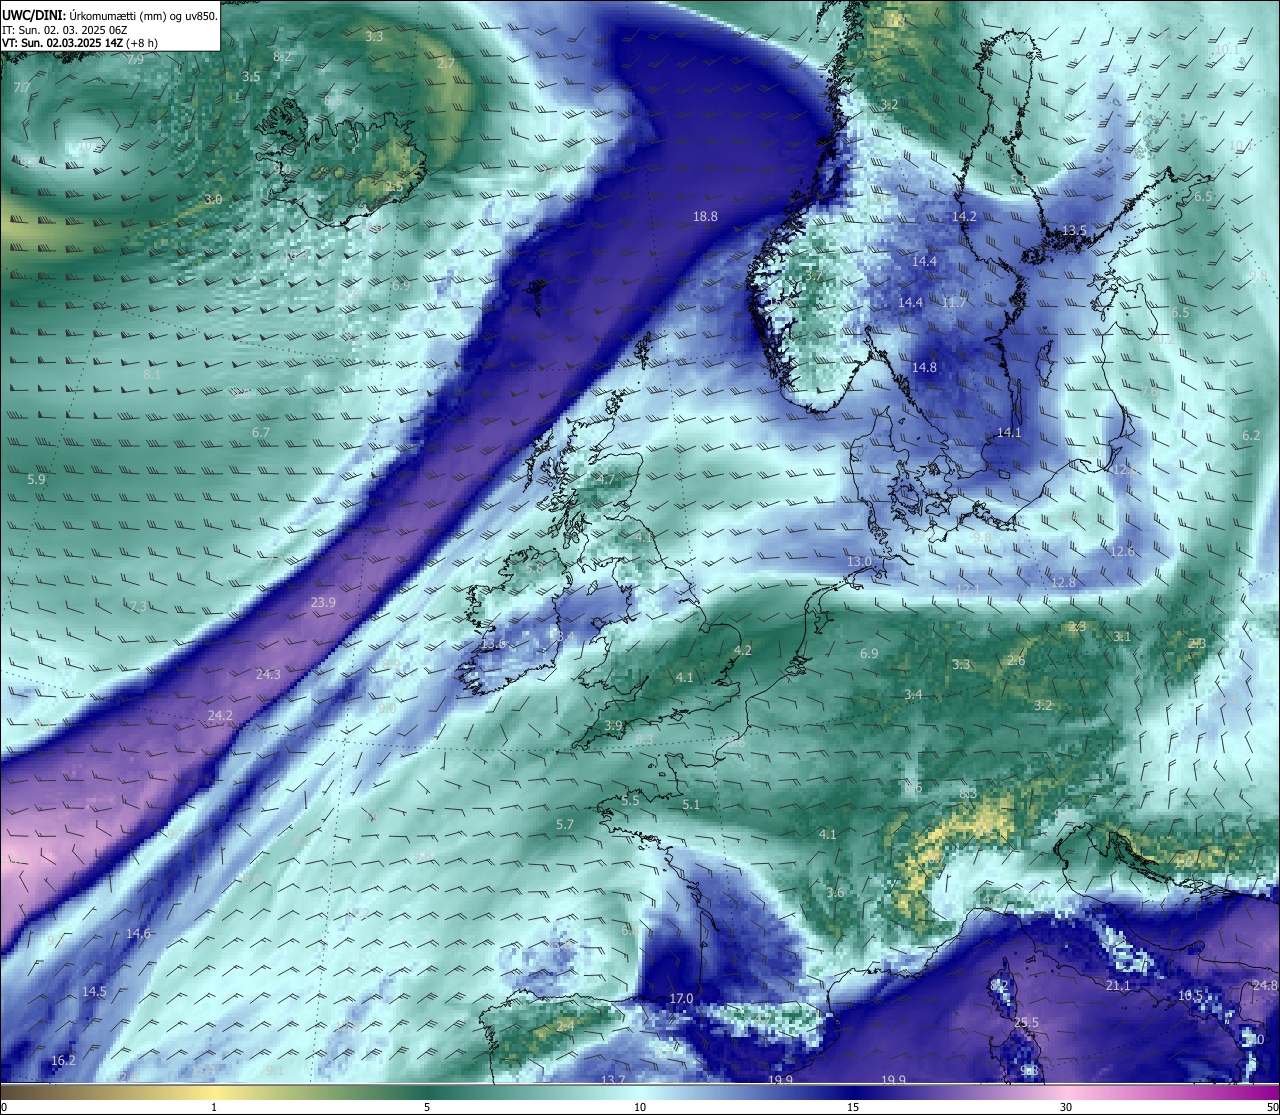1280x1115 pixels.
Task: Select the legend tick label 5
Action: (x=427, y=1107)
